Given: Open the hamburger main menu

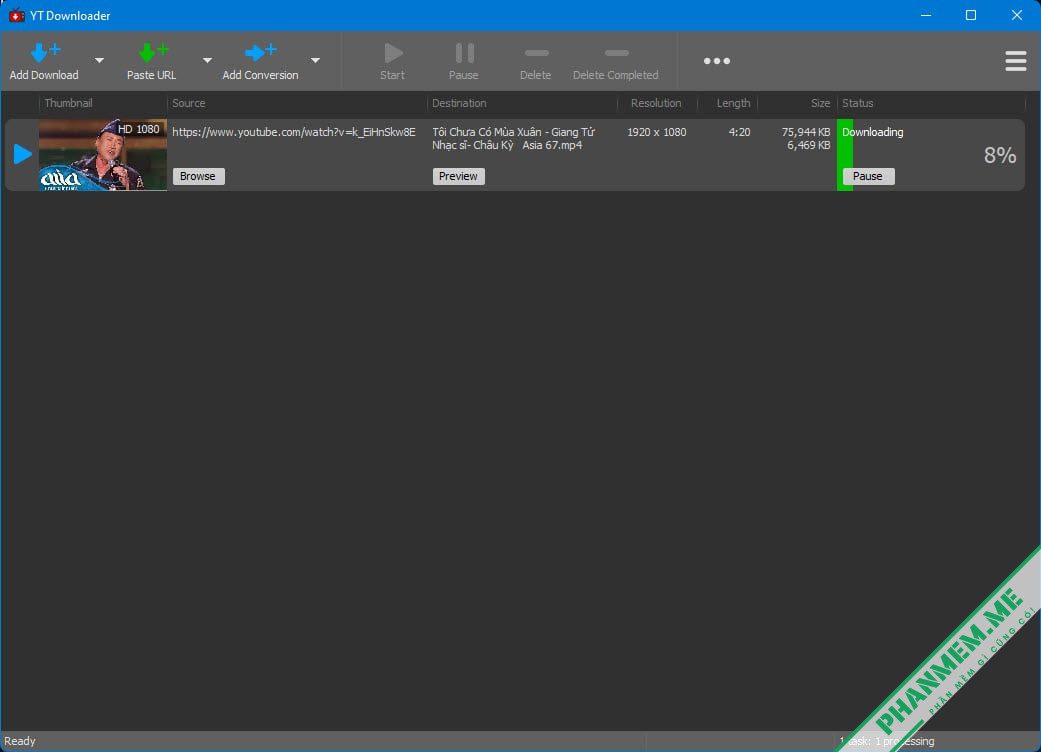Looking at the screenshot, I should [x=1015, y=61].
